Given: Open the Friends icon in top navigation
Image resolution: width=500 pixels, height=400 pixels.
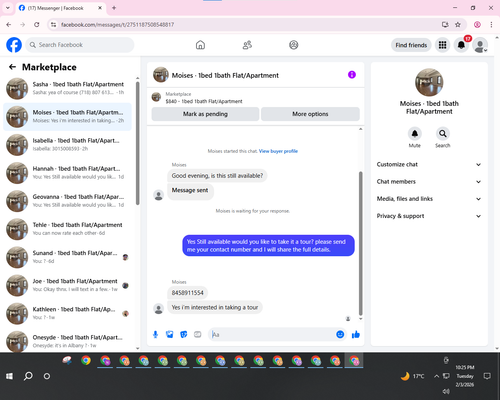Looking at the screenshot, I should (x=247, y=45).
